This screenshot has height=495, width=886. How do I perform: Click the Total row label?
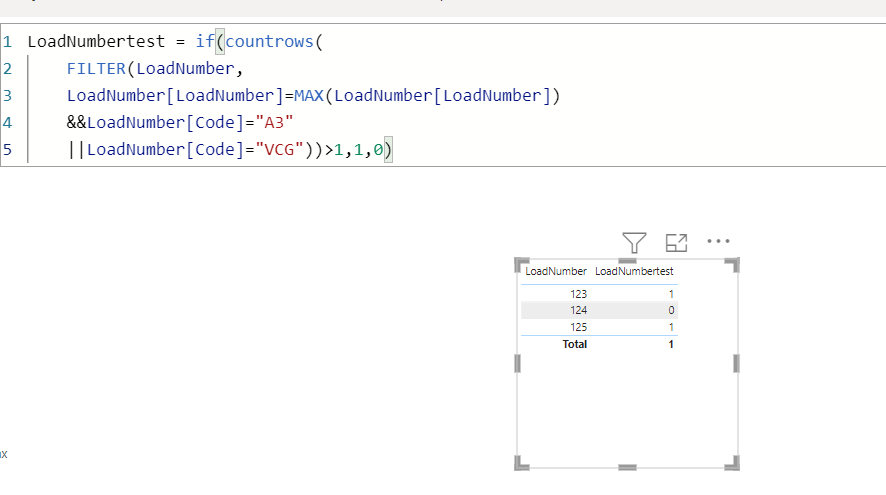575,344
